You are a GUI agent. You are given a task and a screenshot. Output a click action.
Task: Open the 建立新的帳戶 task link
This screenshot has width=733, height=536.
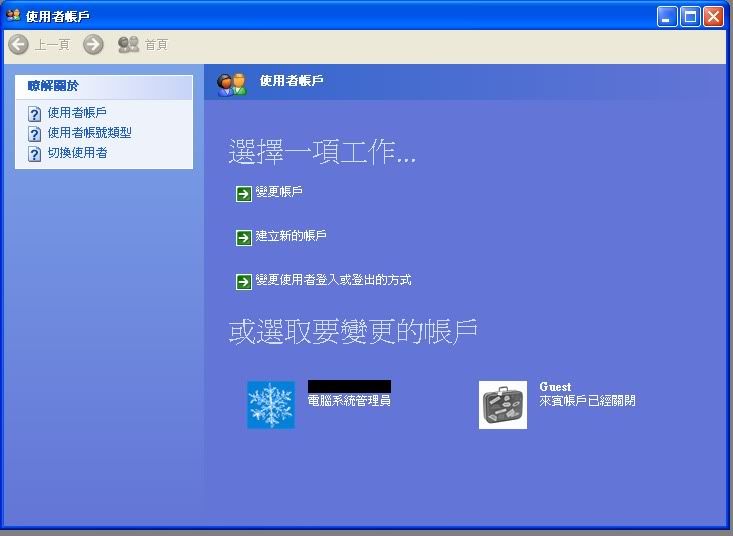pyautogui.click(x=291, y=236)
